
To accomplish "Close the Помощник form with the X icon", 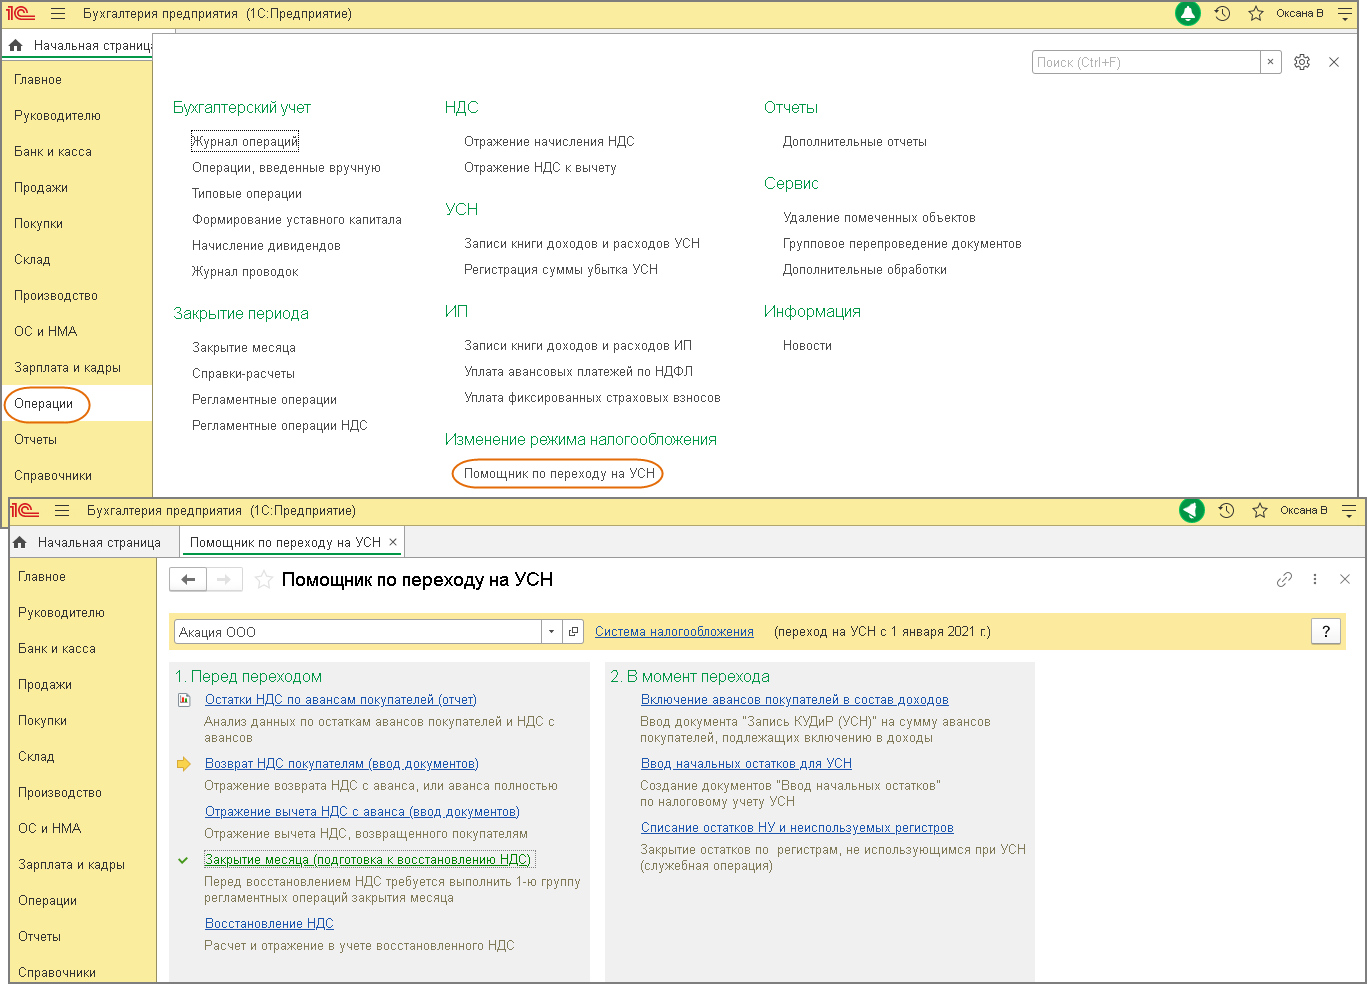I will (1345, 579).
